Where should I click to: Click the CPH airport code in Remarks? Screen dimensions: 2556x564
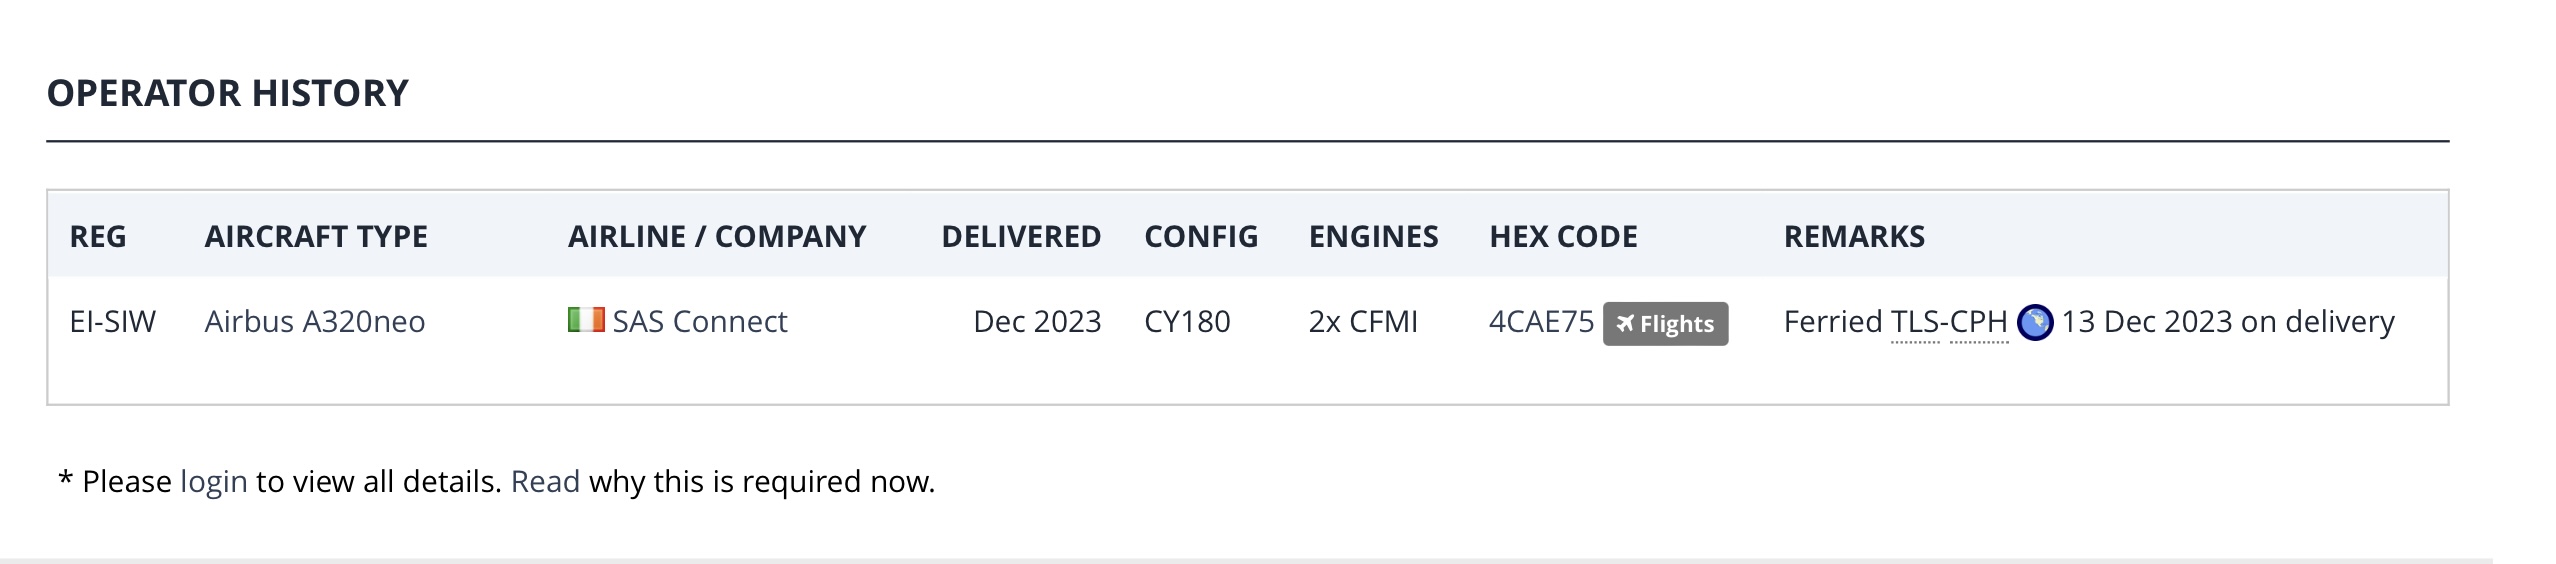pyautogui.click(x=1979, y=322)
